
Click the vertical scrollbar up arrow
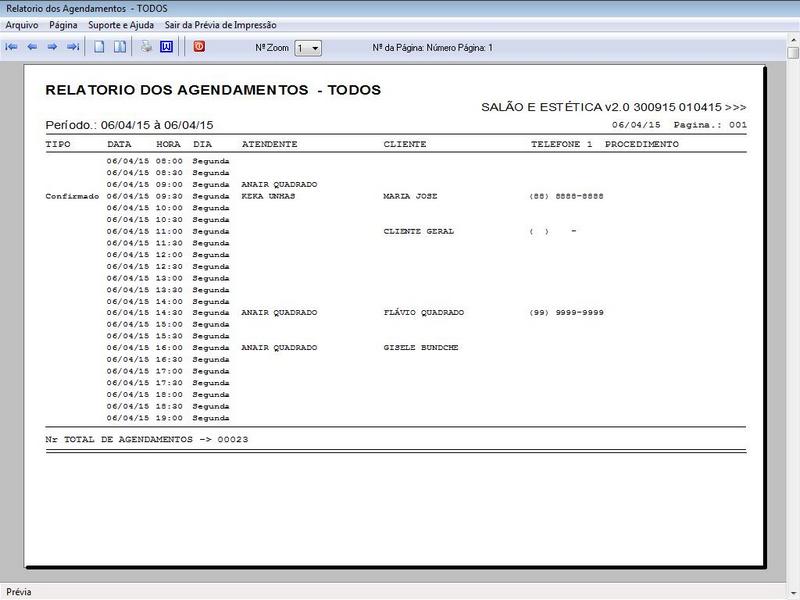coord(792,47)
